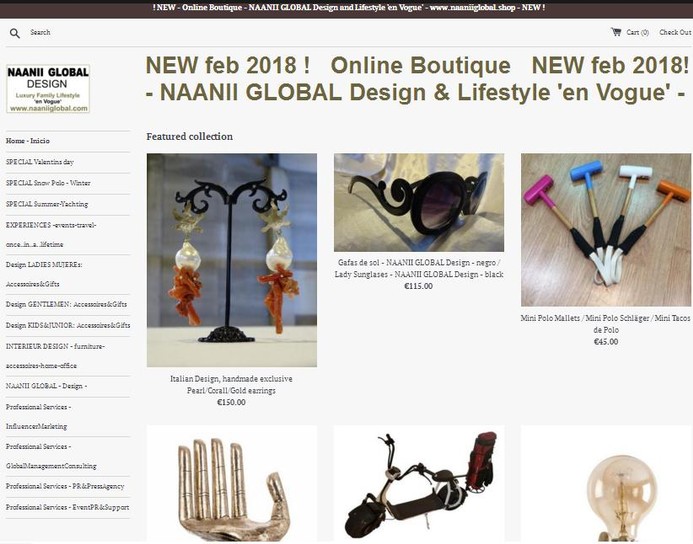This screenshot has width=693, height=544.
Task: Open Professional Services - PR&PressAgency link
Action: 65,487
